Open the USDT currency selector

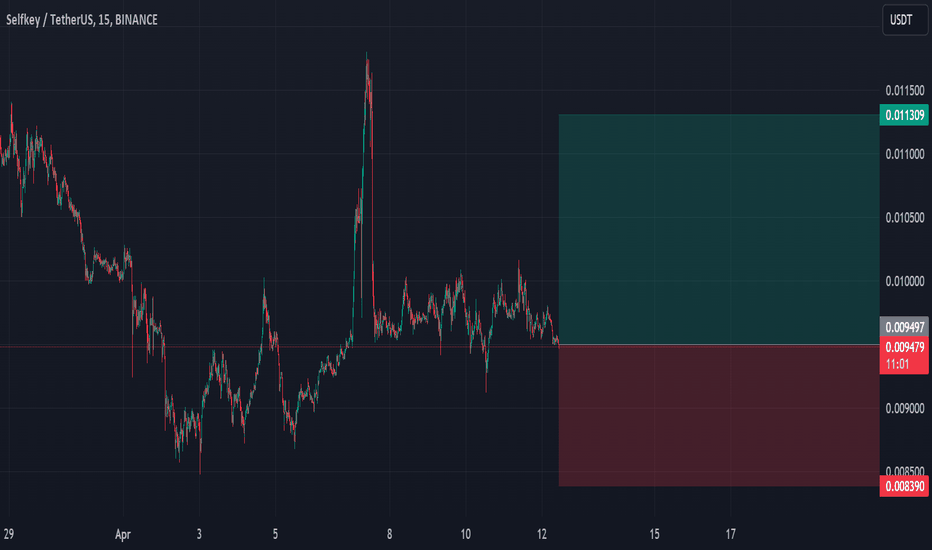pyautogui.click(x=905, y=20)
